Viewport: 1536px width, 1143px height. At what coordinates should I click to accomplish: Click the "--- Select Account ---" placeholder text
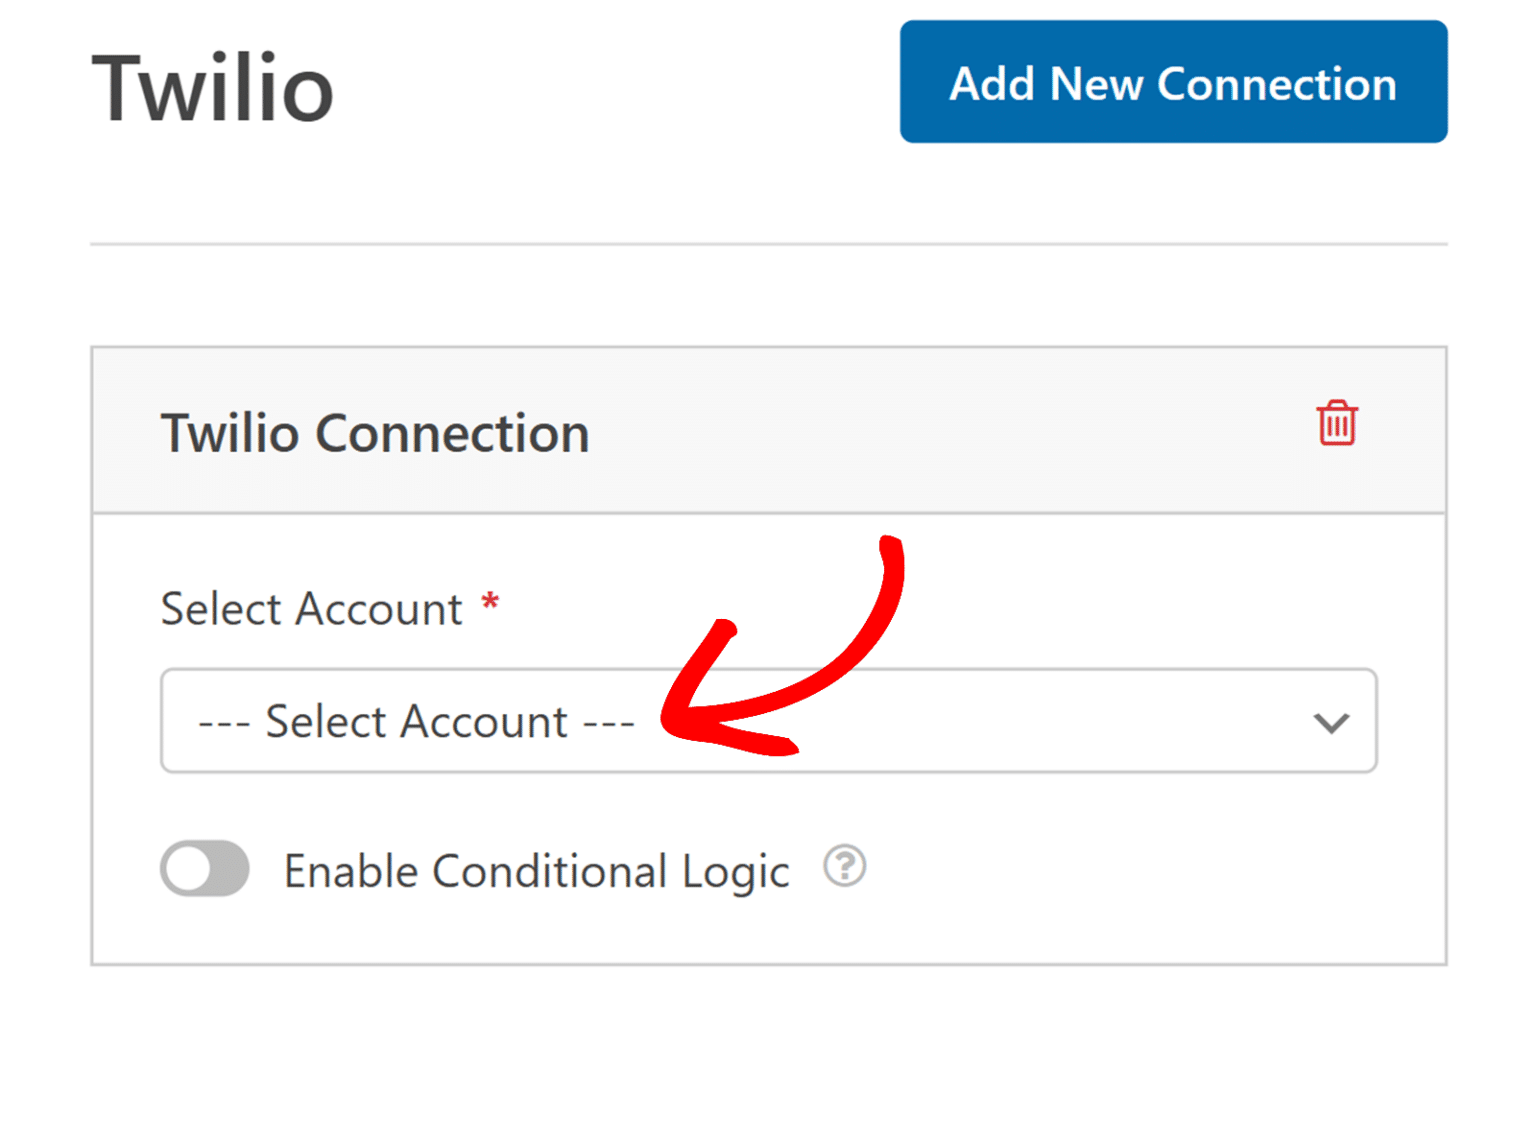coord(416,722)
